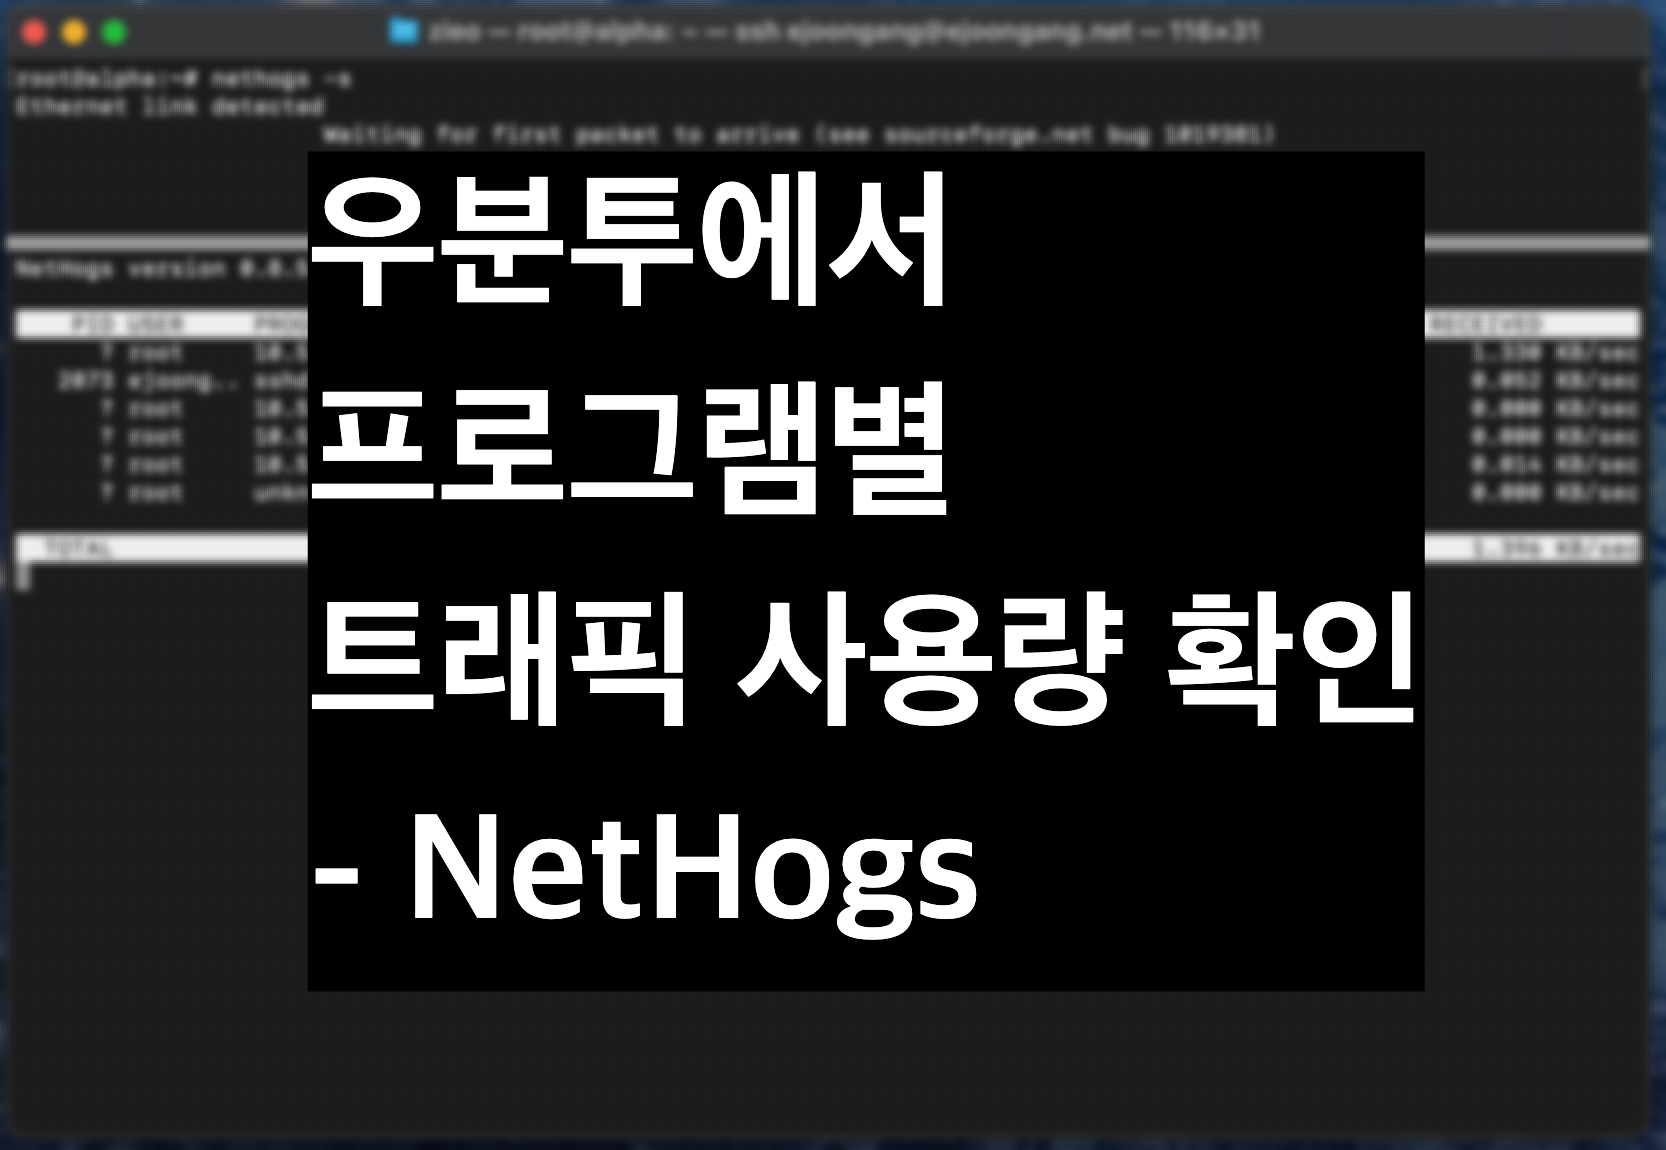
Task: Select the 'Waiting for first packet' line
Action: click(x=798, y=134)
